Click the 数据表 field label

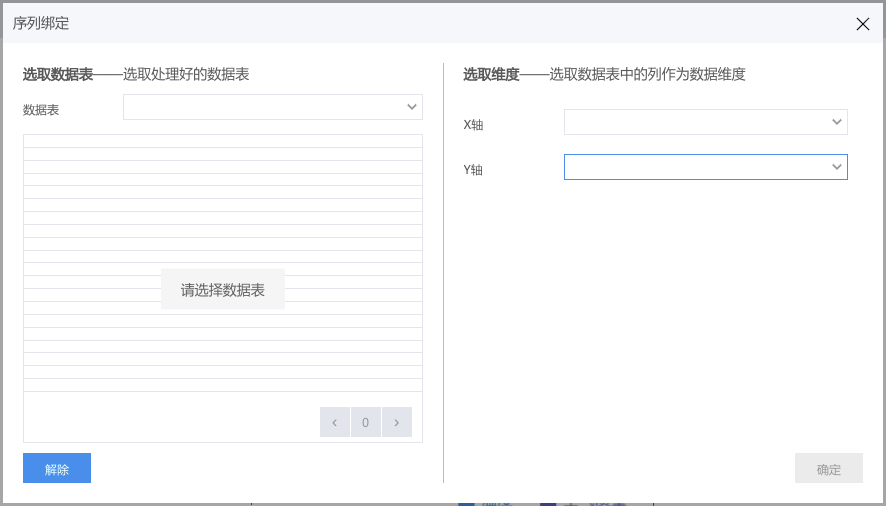(x=41, y=110)
